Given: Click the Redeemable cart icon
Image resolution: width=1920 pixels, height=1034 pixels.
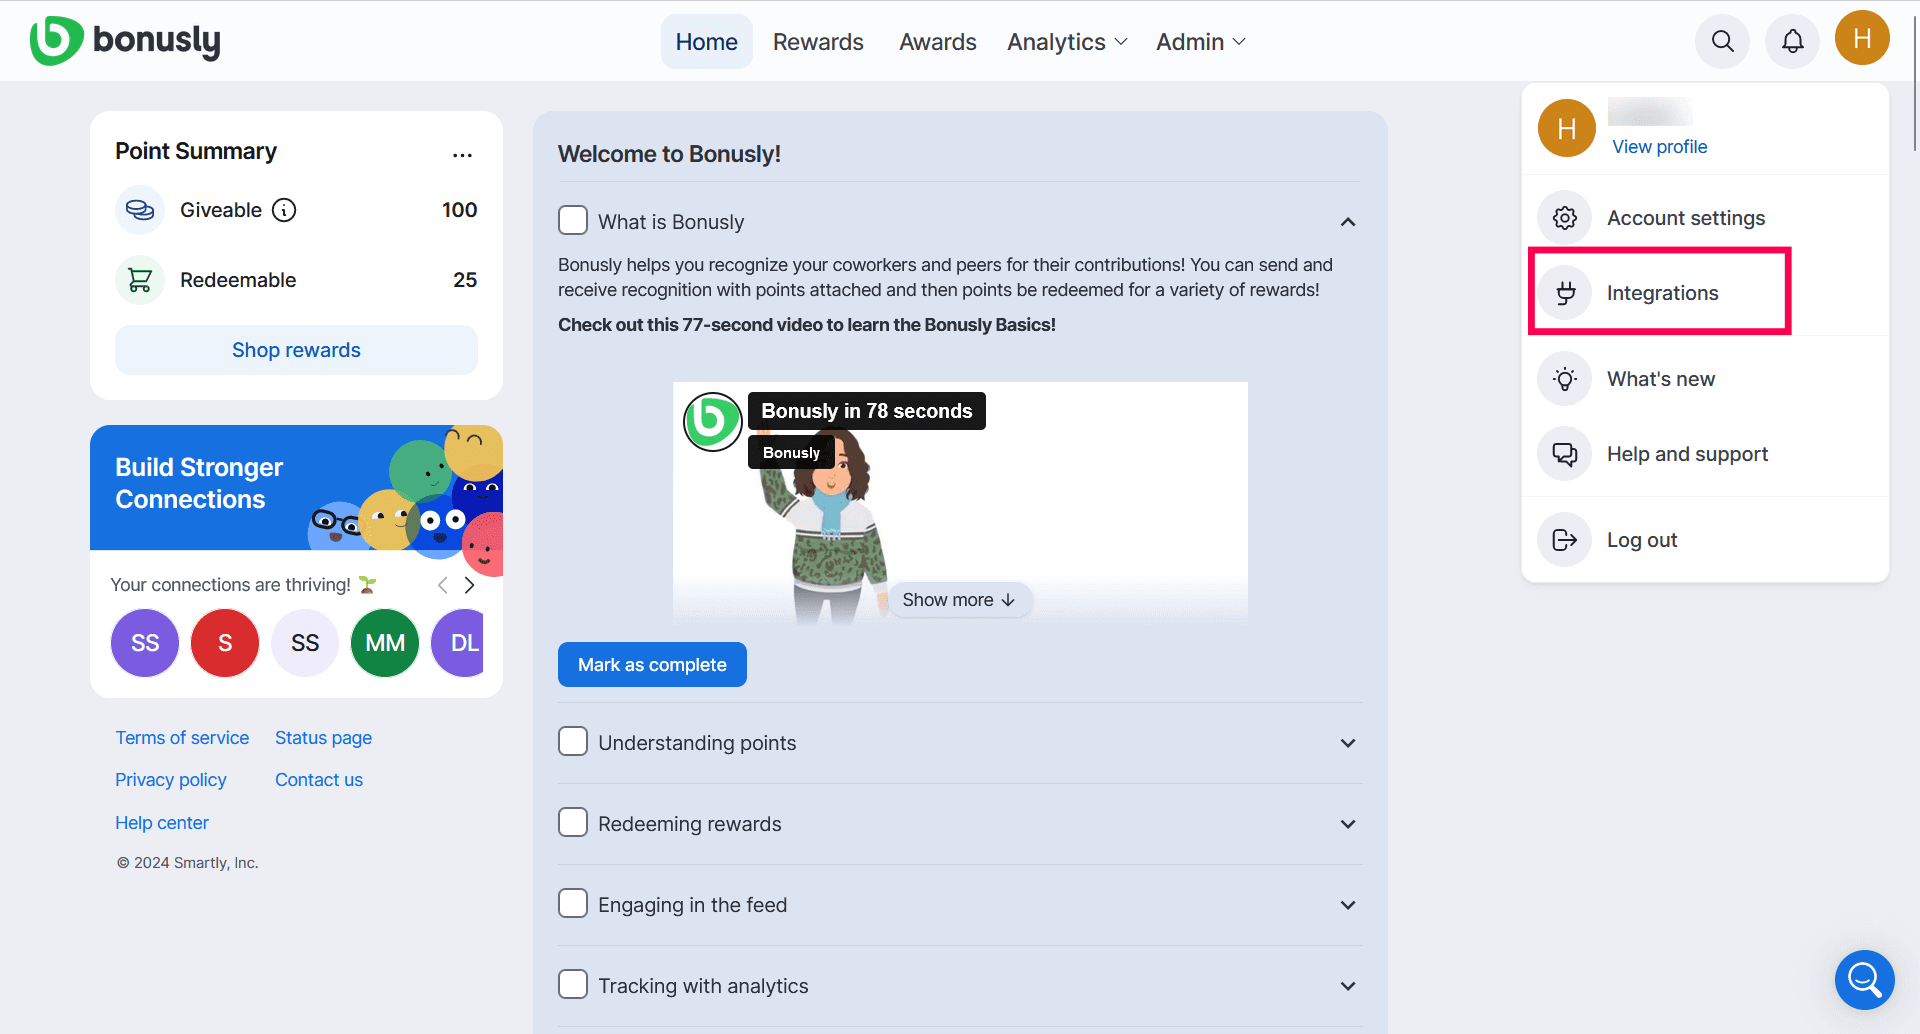Looking at the screenshot, I should pyautogui.click(x=140, y=280).
